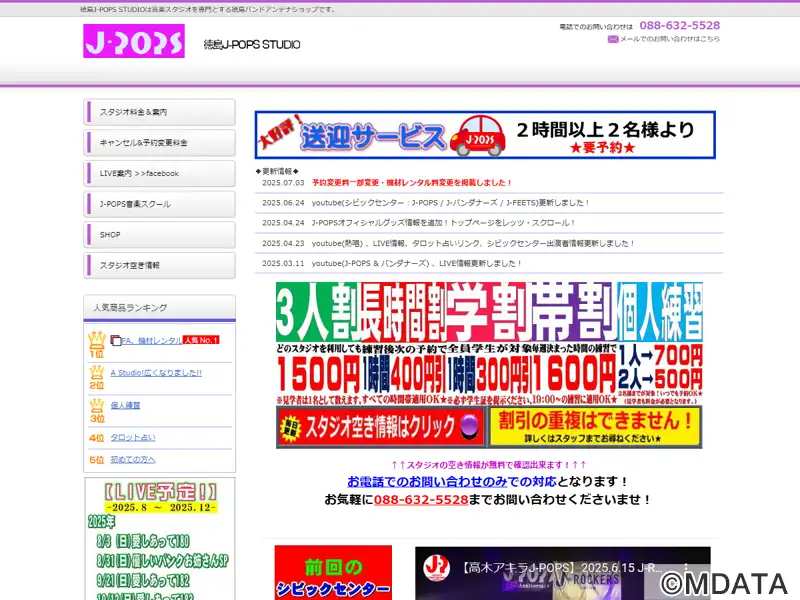800x600 pixels.
Task: Click the red J-POPS car illustration
Action: pyautogui.click(x=479, y=136)
